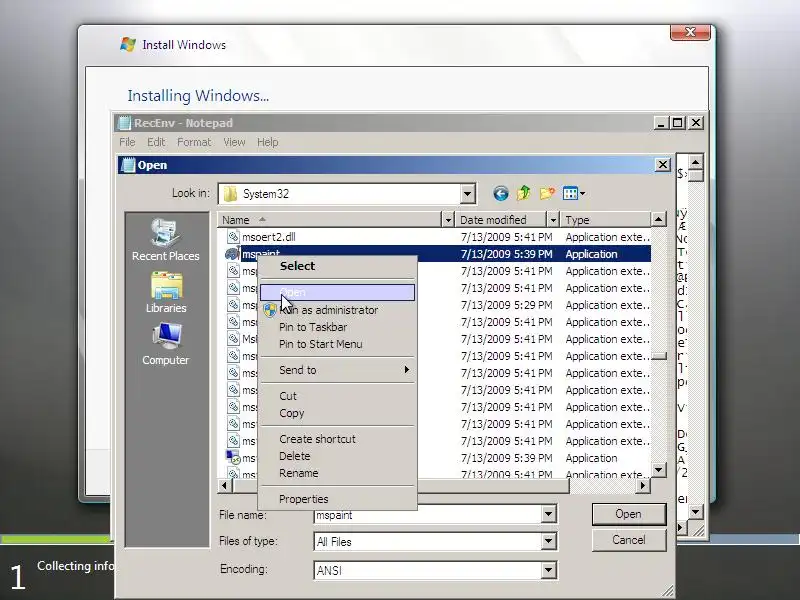Viewport: 800px width, 600px height.
Task: Expand the Send to submenu arrow
Action: click(x=407, y=369)
